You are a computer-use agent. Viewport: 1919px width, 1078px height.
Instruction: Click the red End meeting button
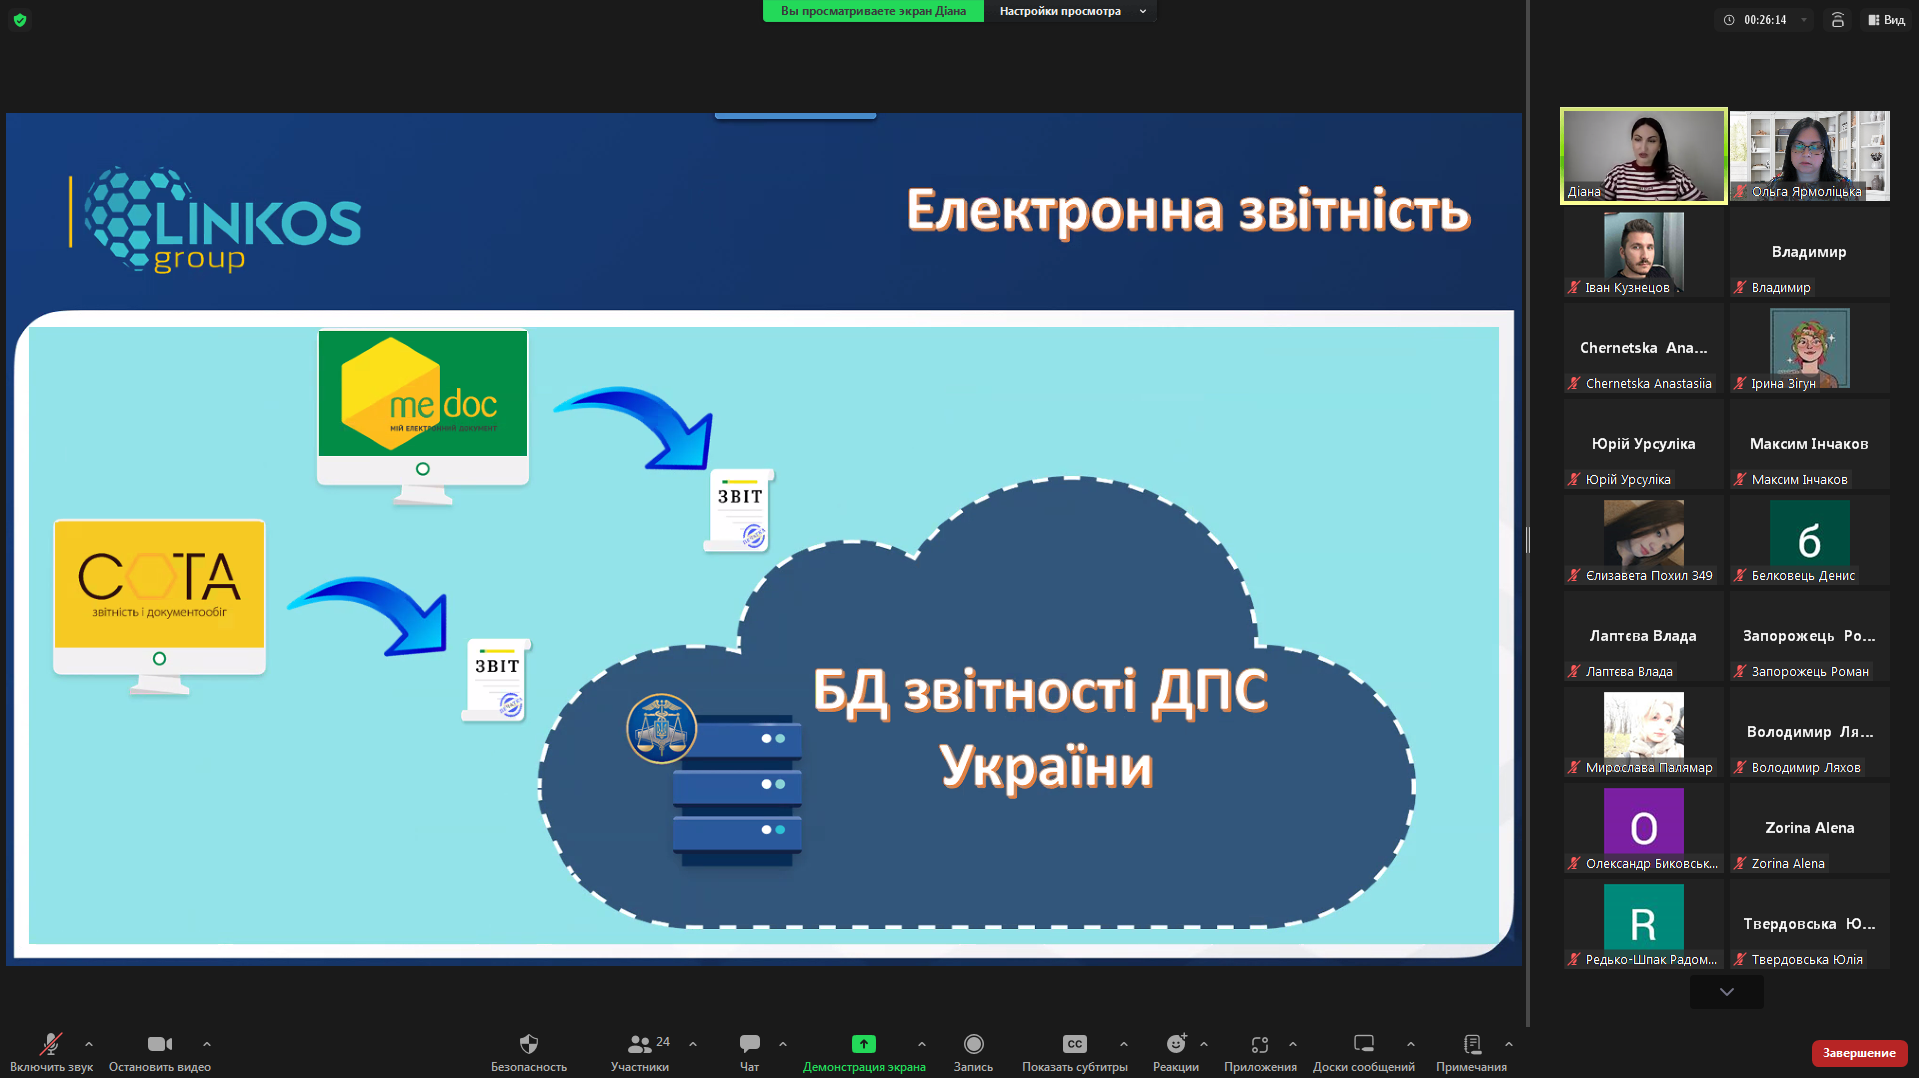(x=1858, y=1053)
